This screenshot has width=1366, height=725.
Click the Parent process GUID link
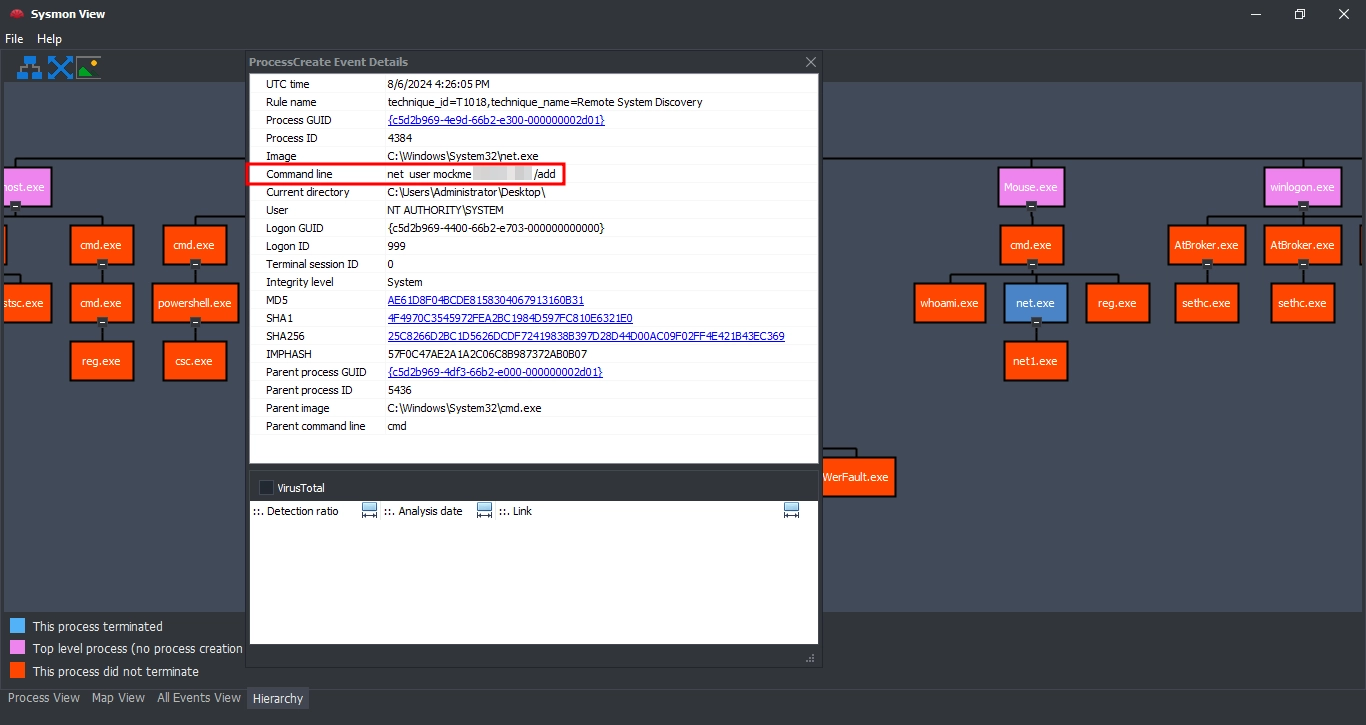pyautogui.click(x=495, y=372)
